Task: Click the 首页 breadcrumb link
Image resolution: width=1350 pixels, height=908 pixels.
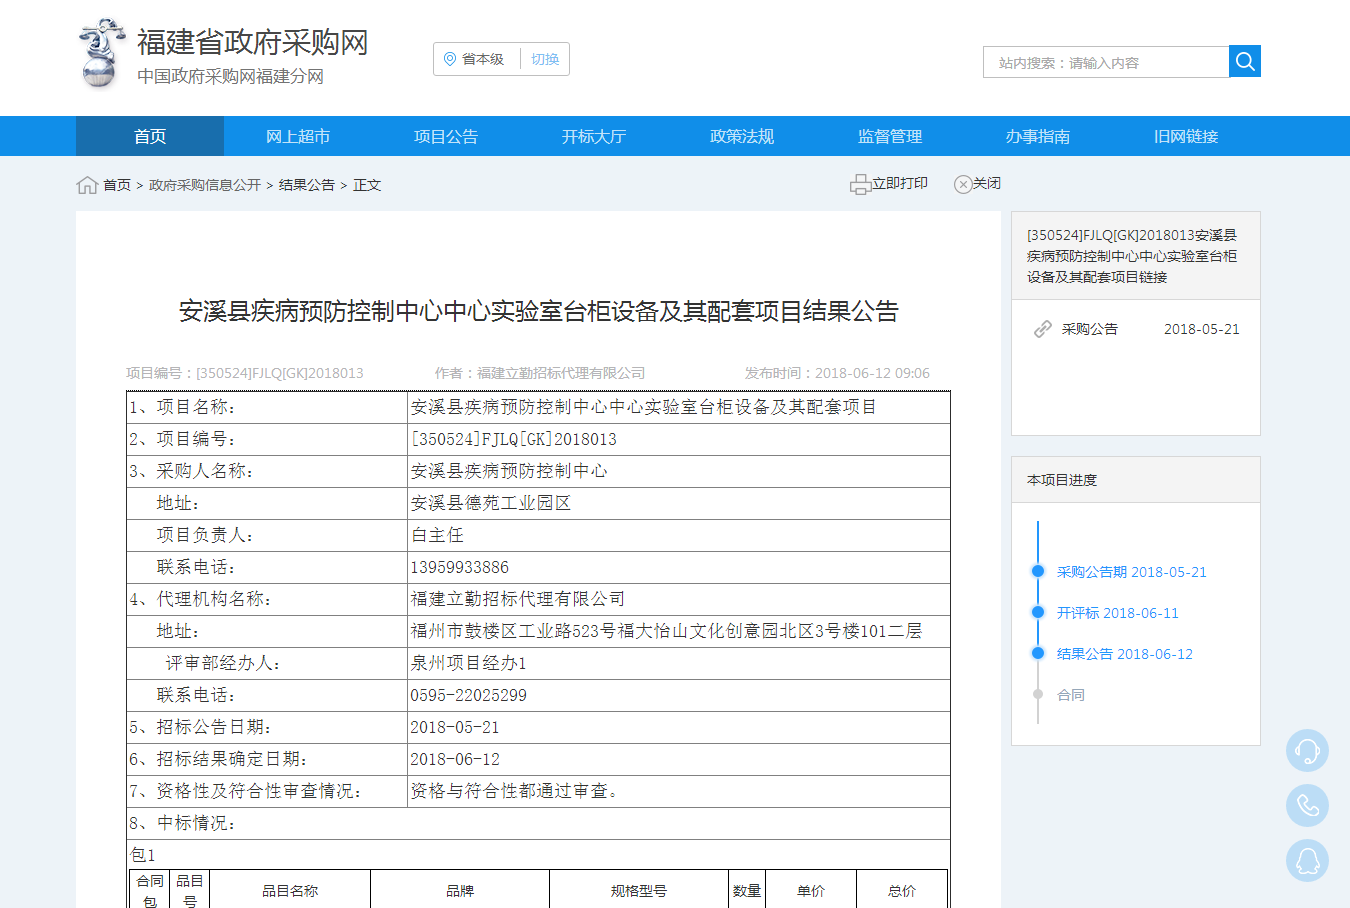Action: pos(117,185)
